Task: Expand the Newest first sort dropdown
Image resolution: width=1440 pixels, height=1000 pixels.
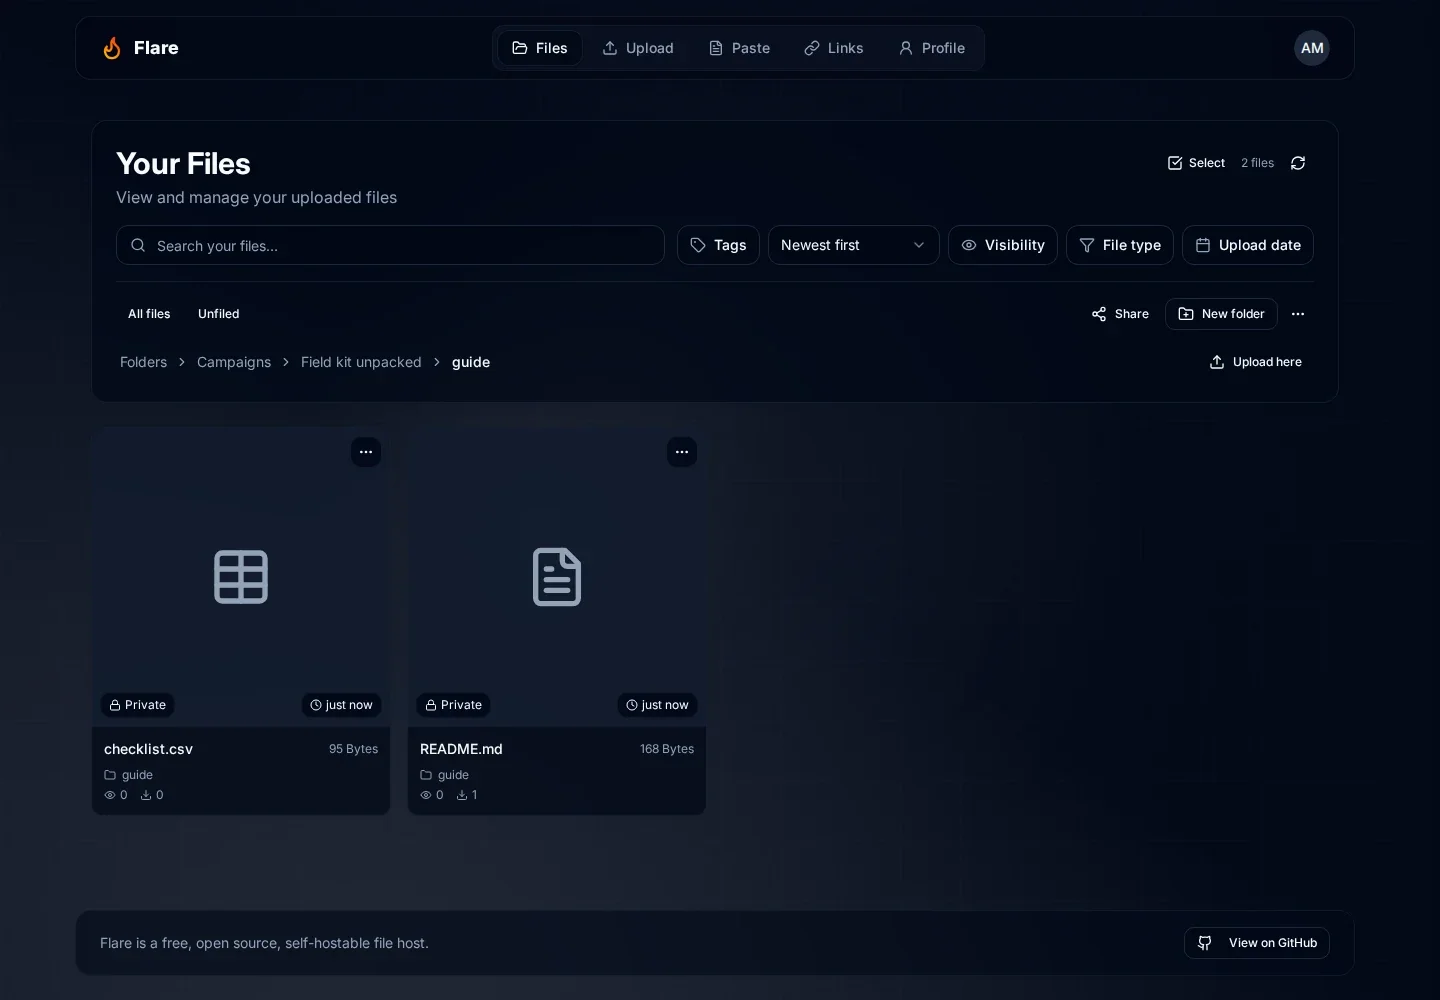Action: [x=853, y=245]
